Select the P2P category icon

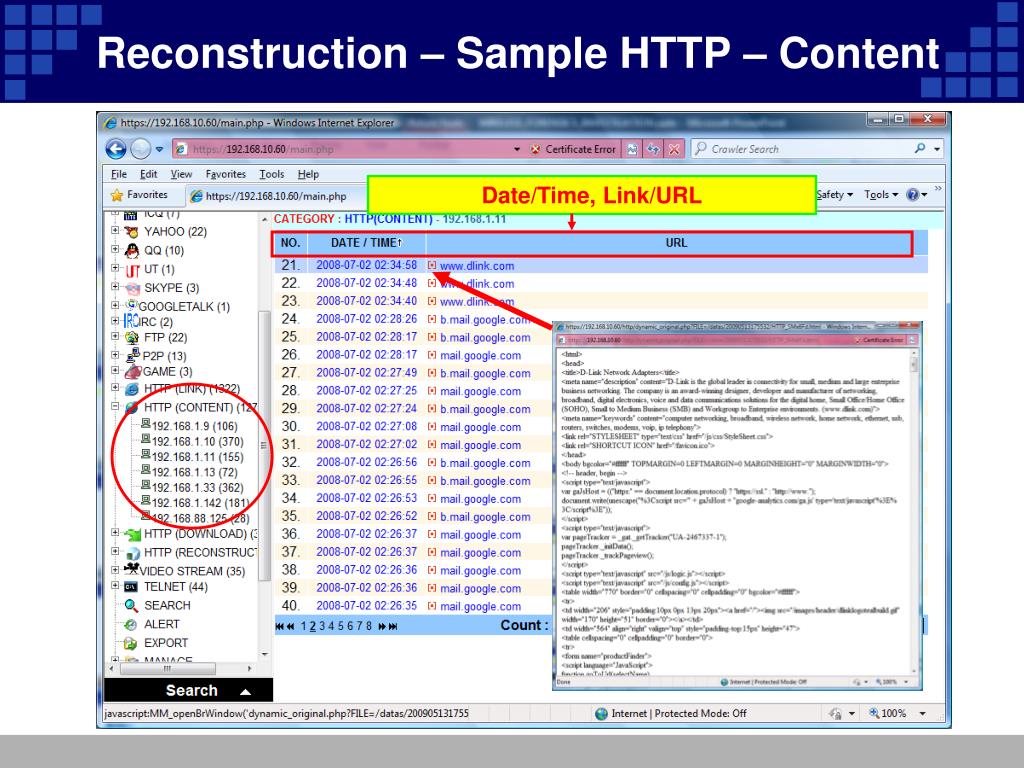point(133,355)
